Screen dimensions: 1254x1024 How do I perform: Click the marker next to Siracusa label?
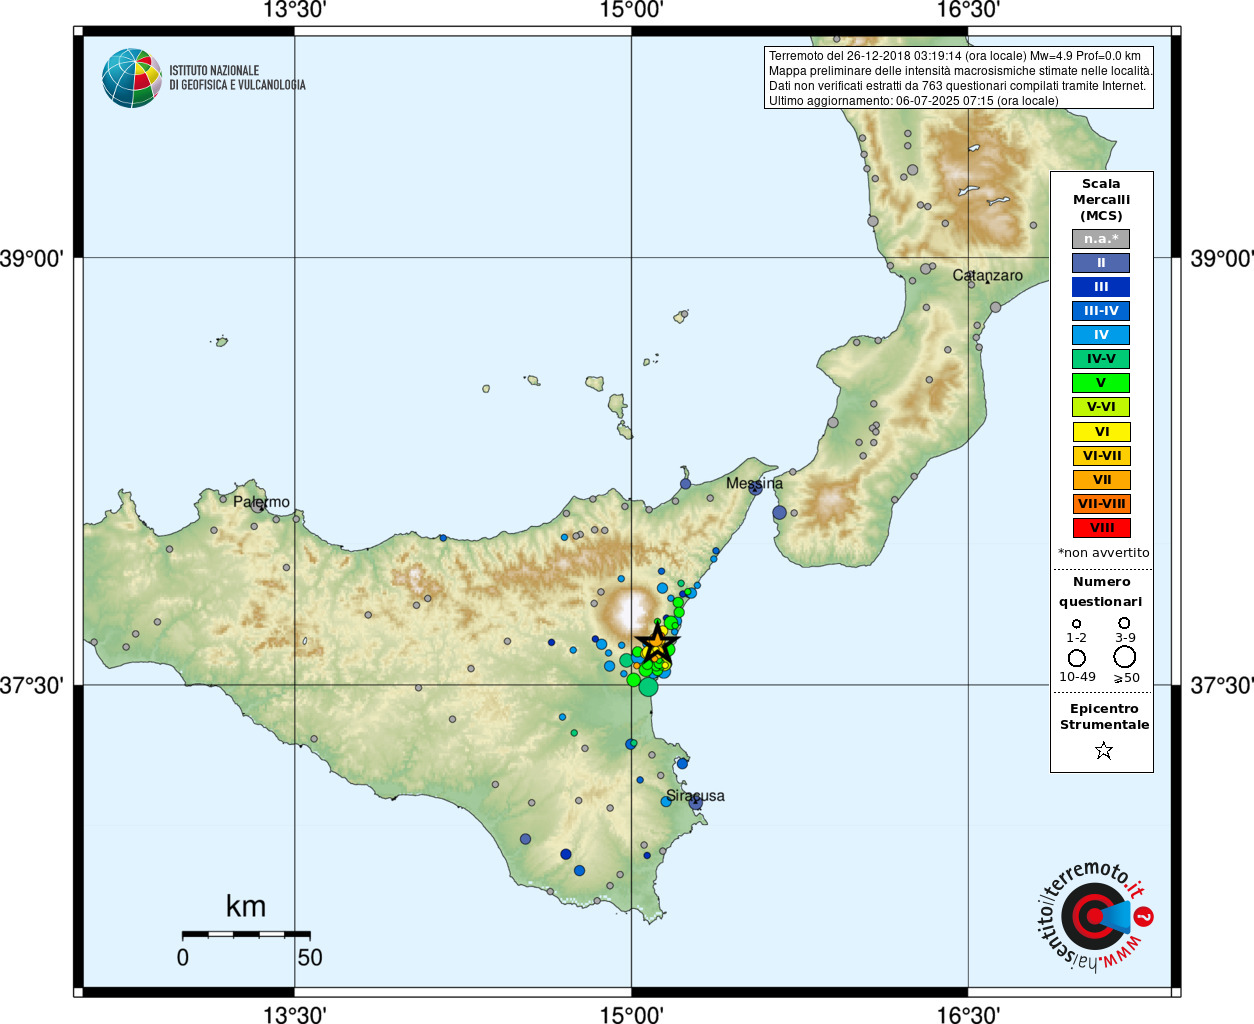695,802
